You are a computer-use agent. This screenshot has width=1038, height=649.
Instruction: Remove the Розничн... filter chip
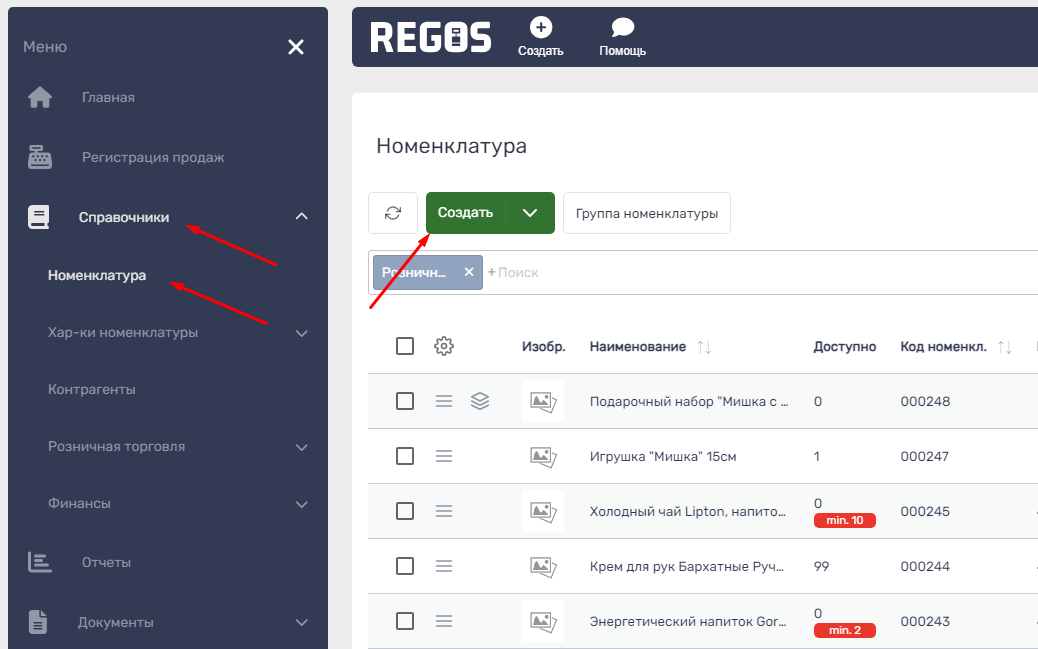tap(468, 272)
